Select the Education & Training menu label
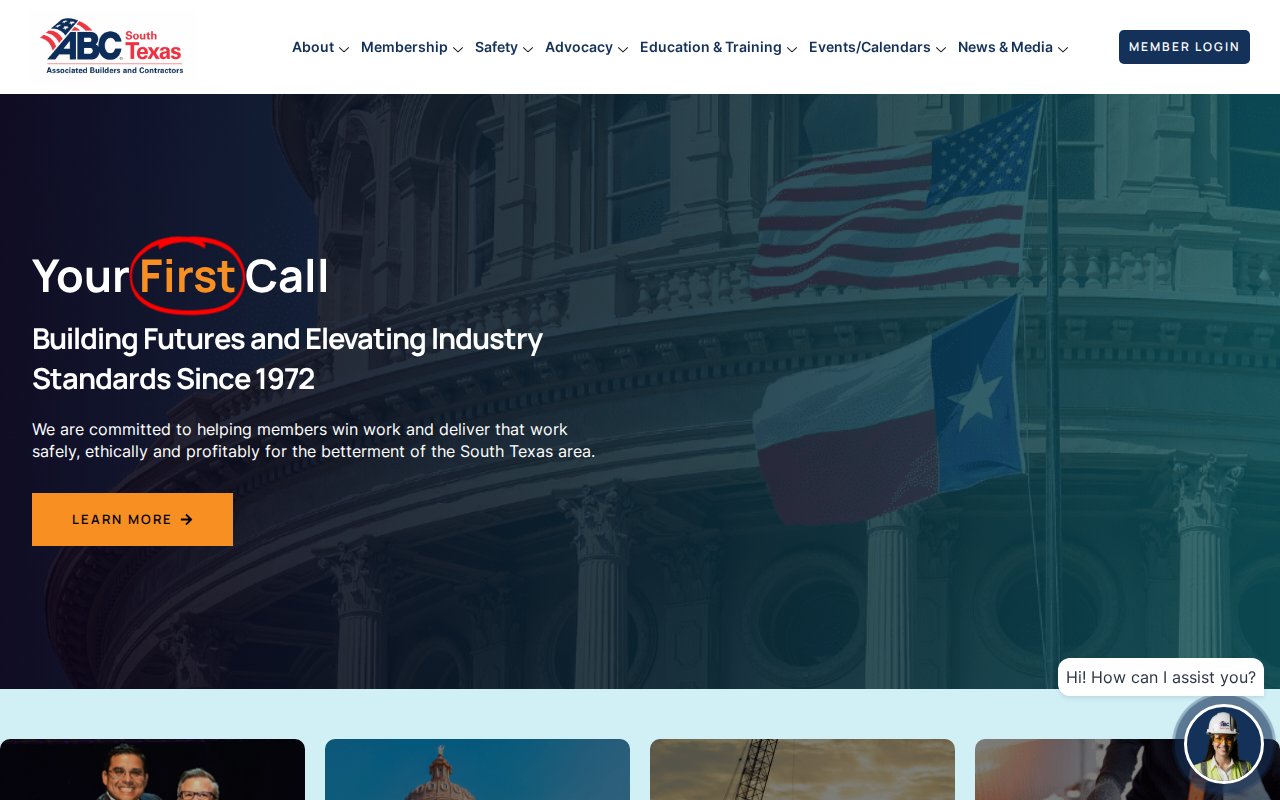Screen dimensions: 1280x800 (710, 47)
